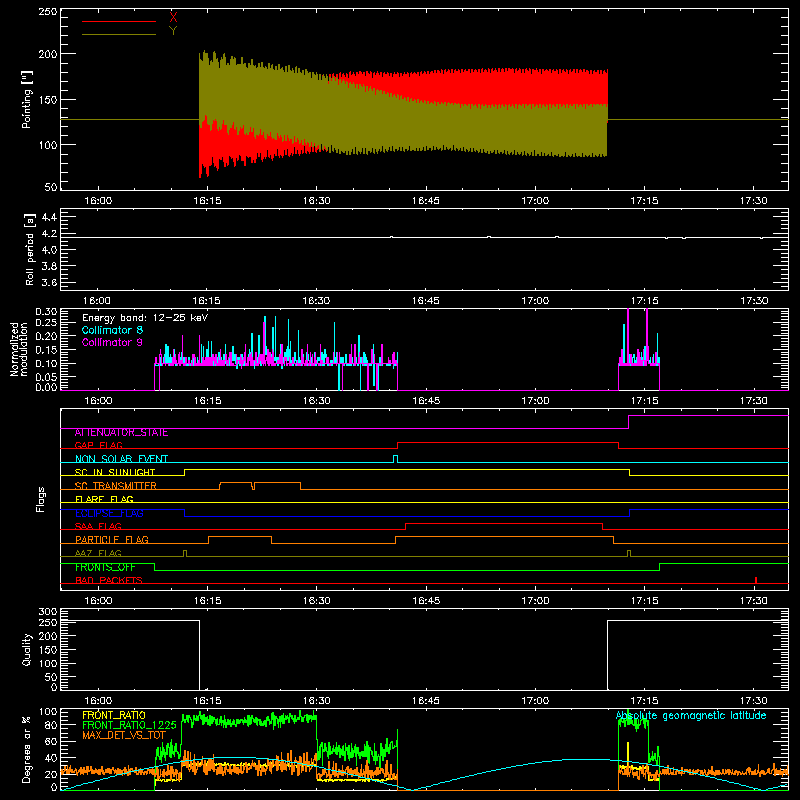Image resolution: width=800 pixels, height=800 pixels.
Task: Click the 'Flags' axis title
Action: coord(40,499)
